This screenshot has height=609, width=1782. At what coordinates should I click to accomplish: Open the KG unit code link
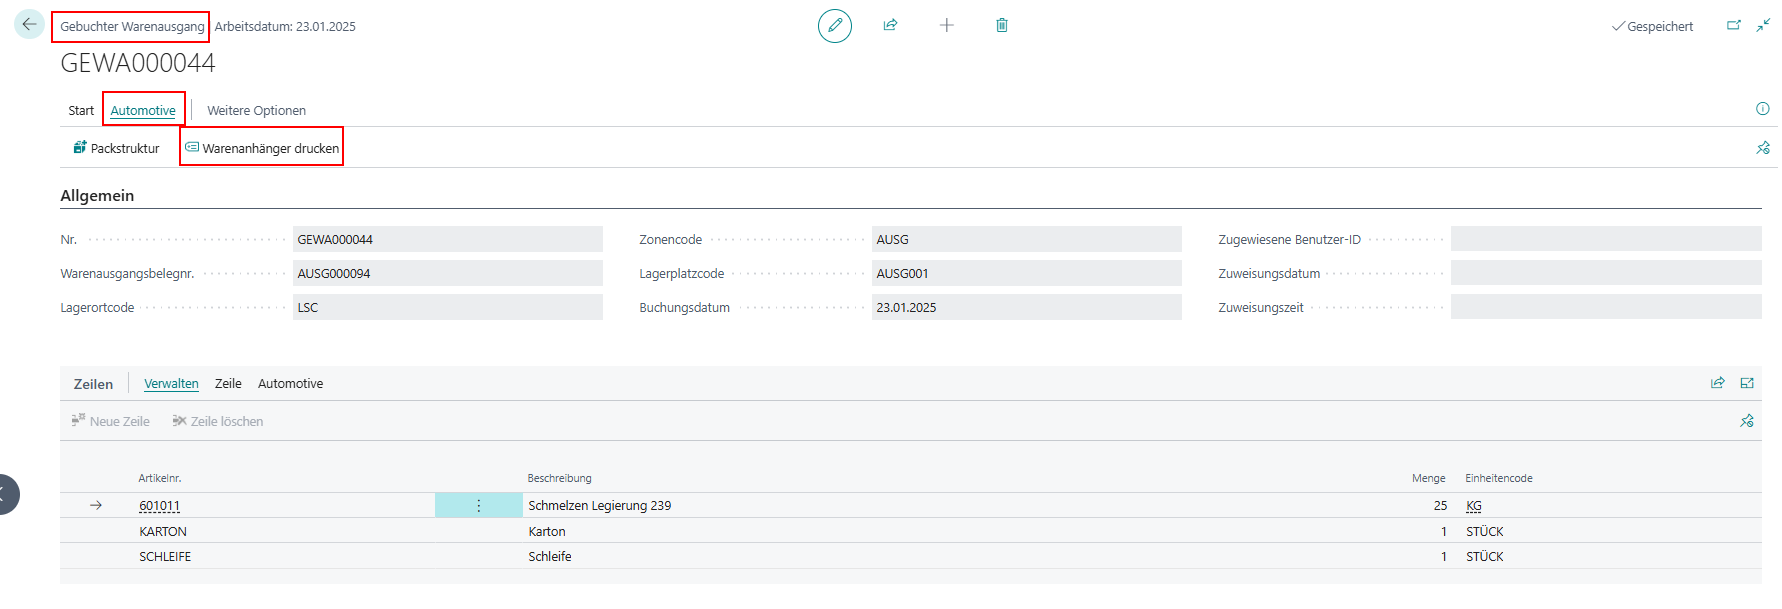[x=1474, y=506]
